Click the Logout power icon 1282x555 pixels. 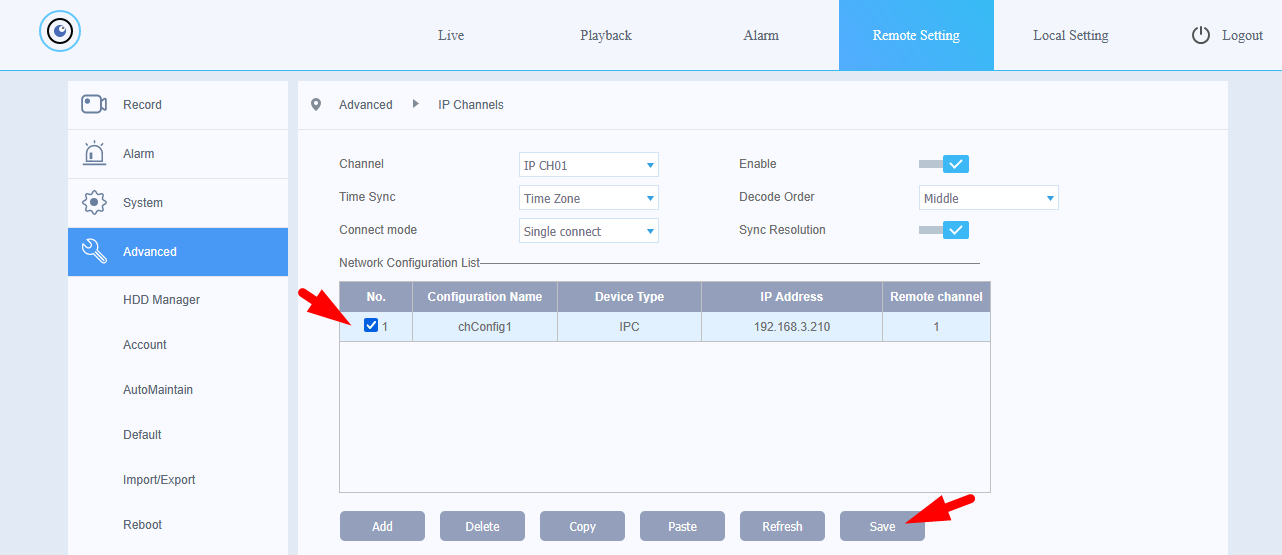click(1201, 35)
